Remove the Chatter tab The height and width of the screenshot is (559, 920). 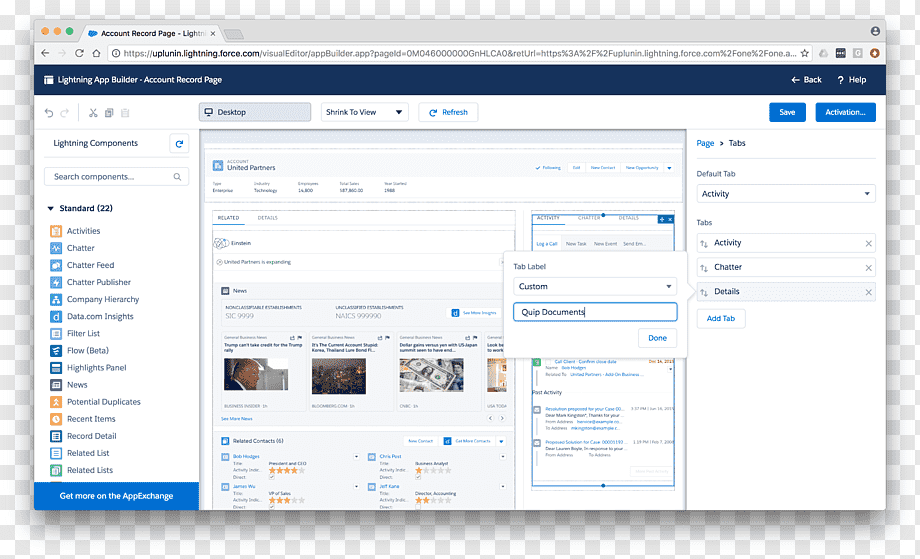868,268
